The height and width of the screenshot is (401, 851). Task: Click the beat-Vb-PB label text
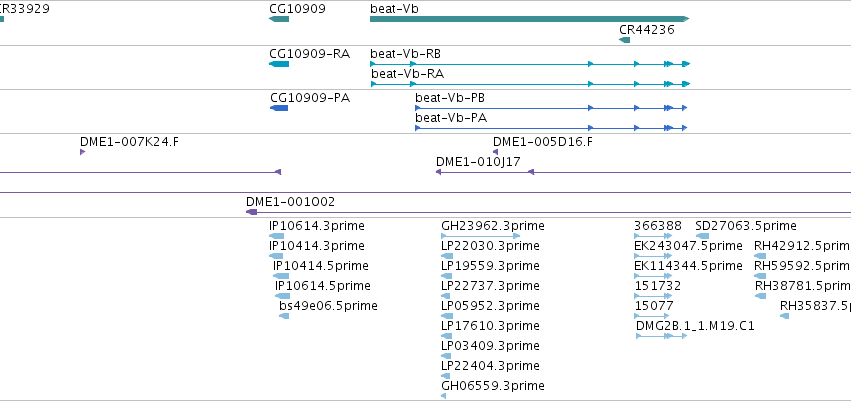(450, 98)
